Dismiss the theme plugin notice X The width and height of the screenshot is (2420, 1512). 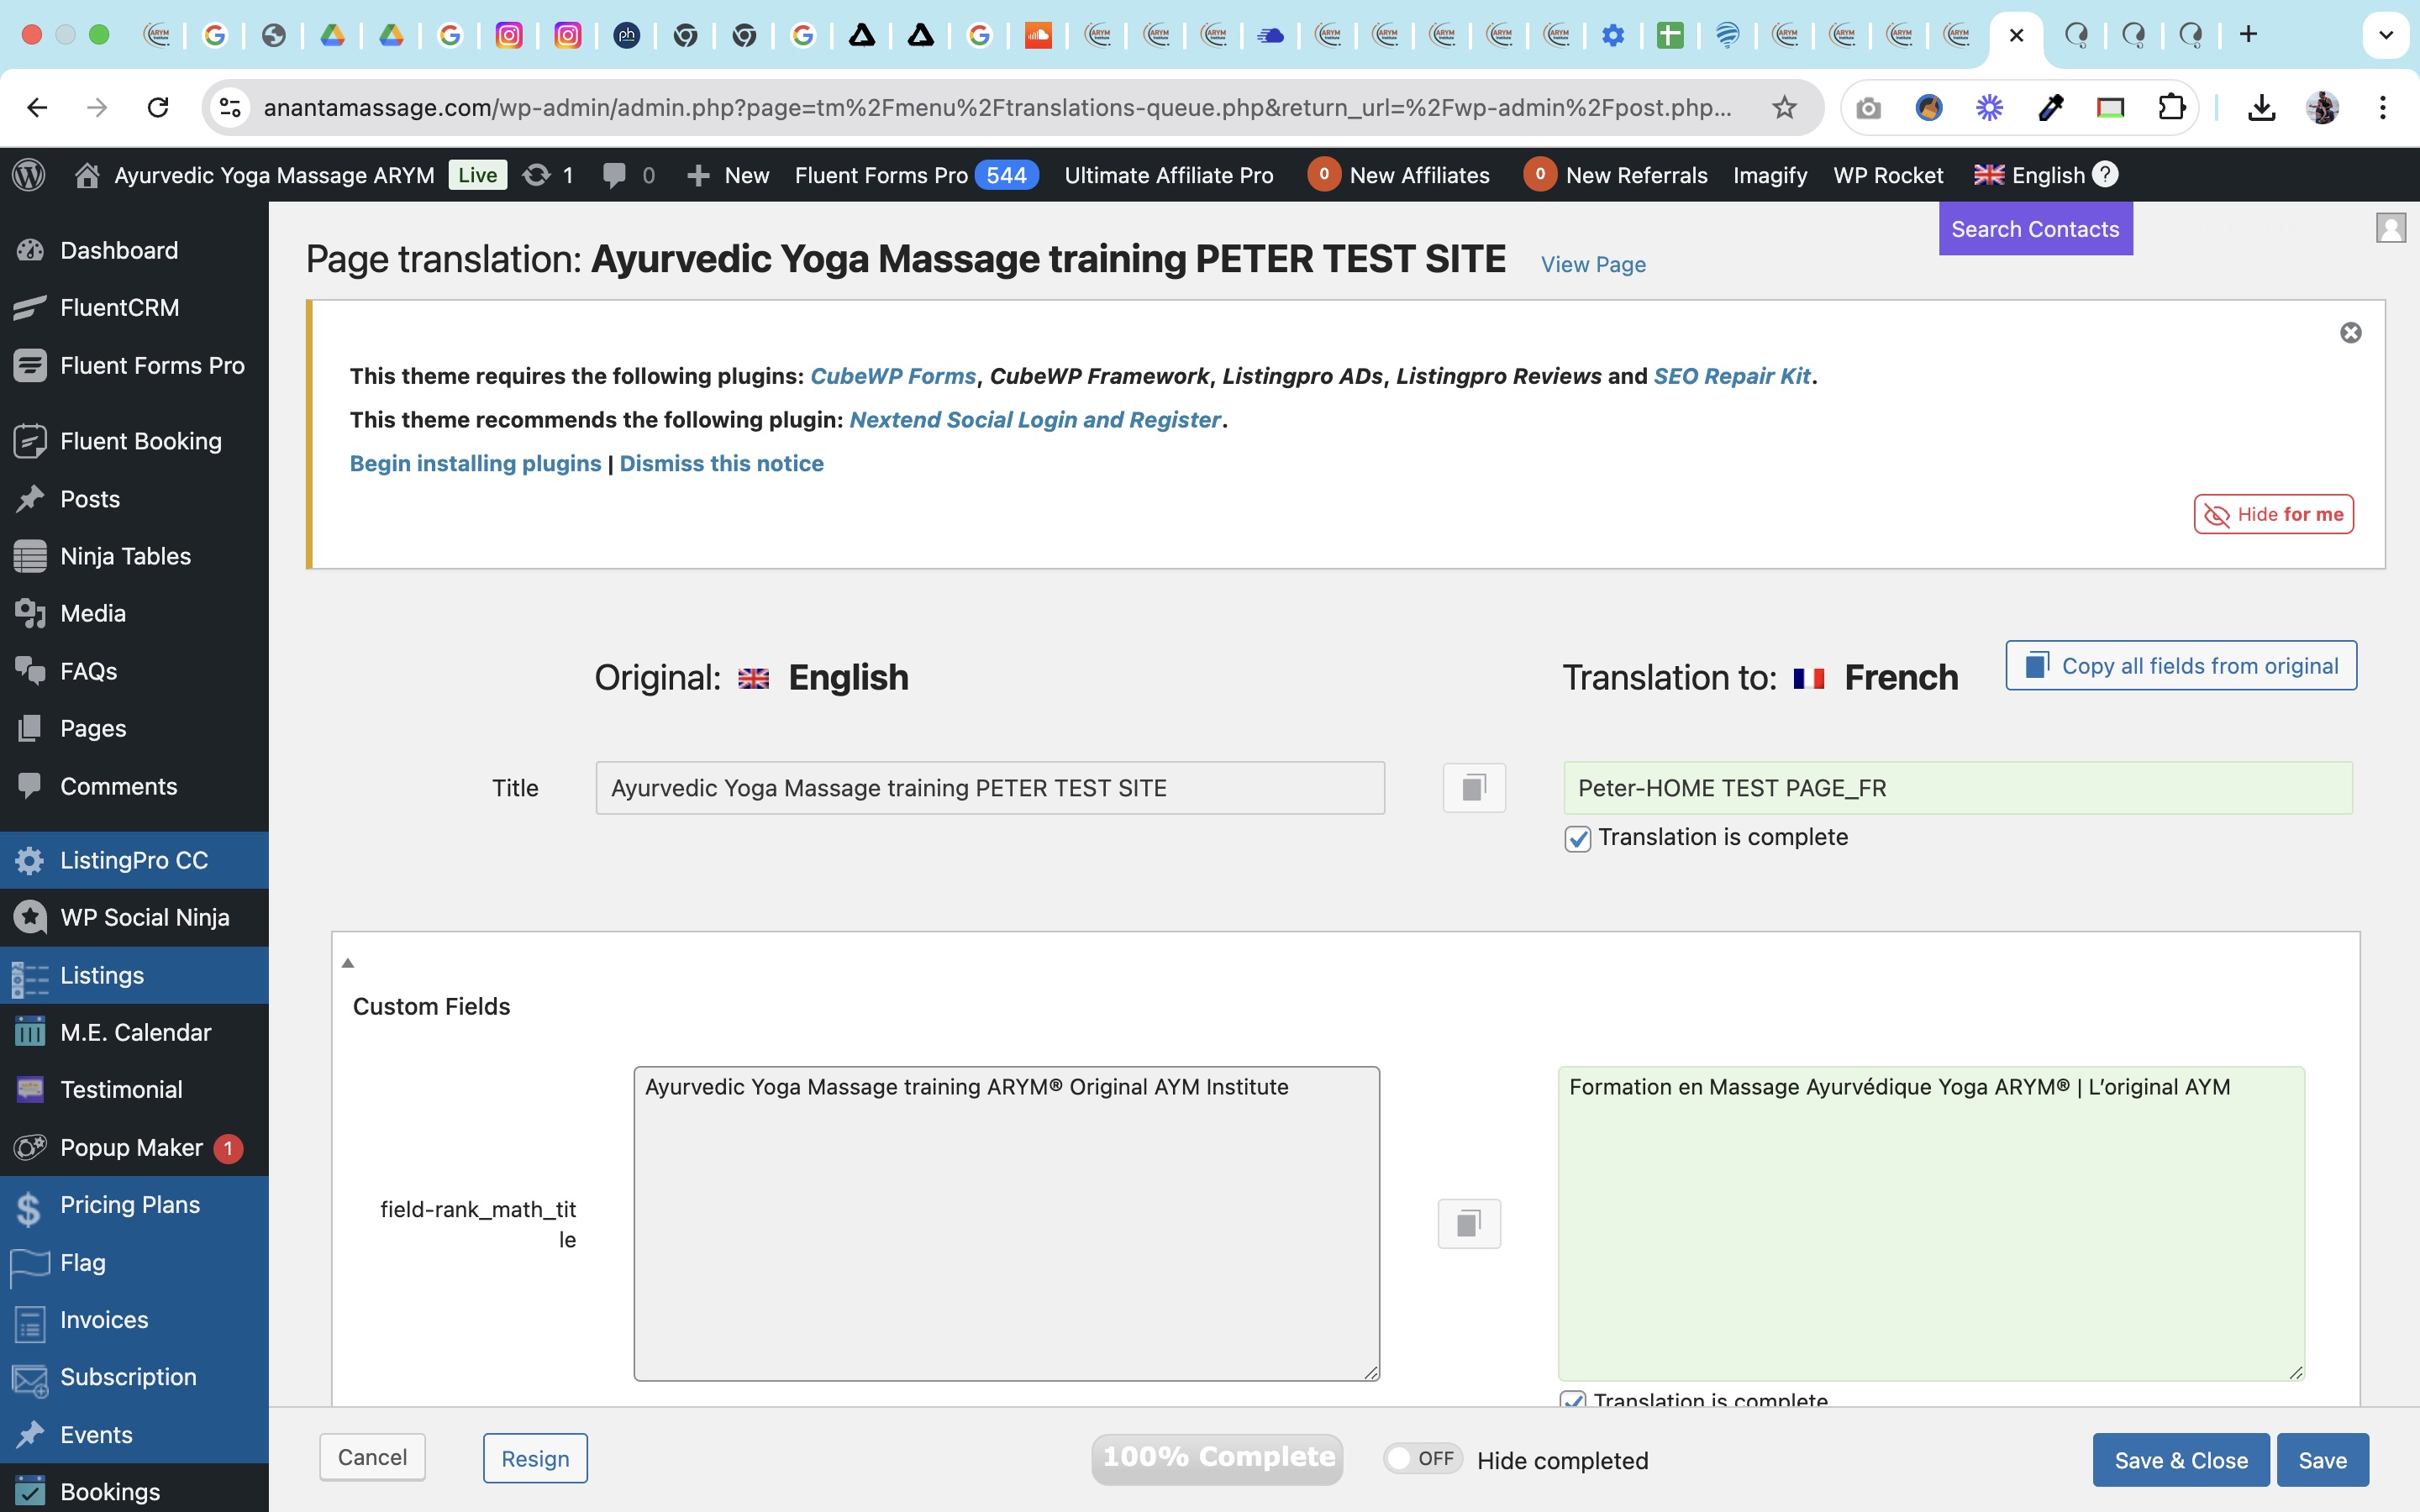click(x=2350, y=333)
